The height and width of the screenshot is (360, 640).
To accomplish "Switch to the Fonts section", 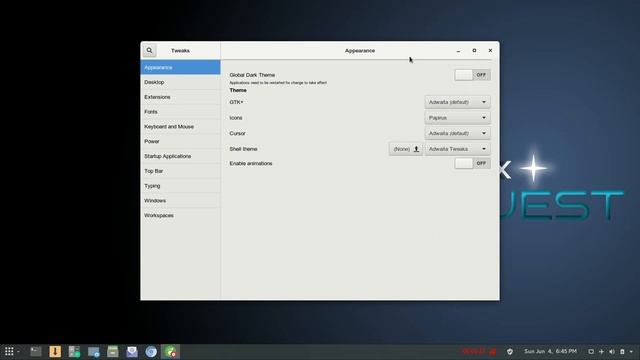I will click(180, 112).
